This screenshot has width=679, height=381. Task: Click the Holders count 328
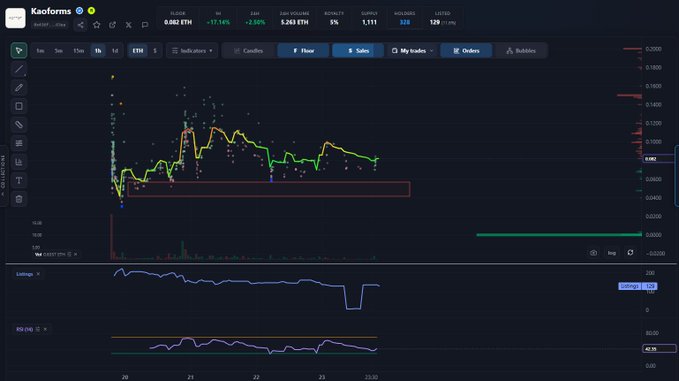[x=404, y=22]
